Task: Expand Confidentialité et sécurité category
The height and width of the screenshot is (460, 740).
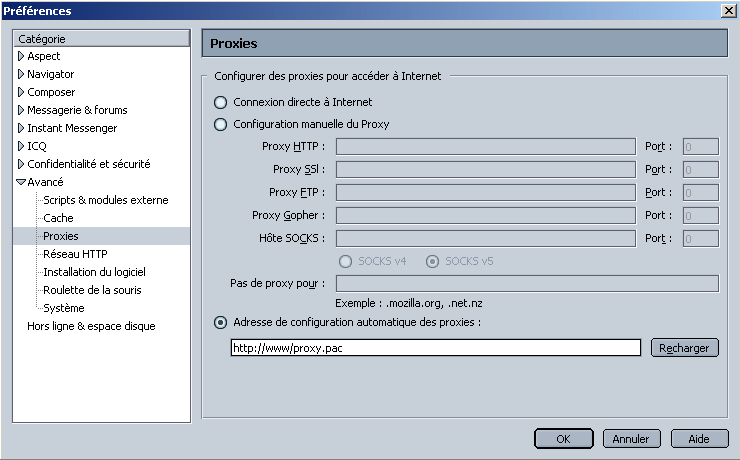Action: 21,164
